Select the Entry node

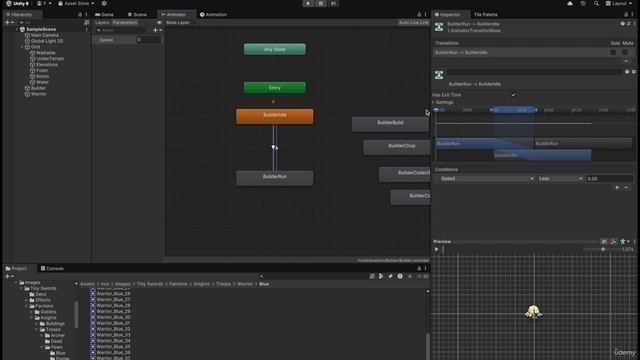pyautogui.click(x=275, y=88)
